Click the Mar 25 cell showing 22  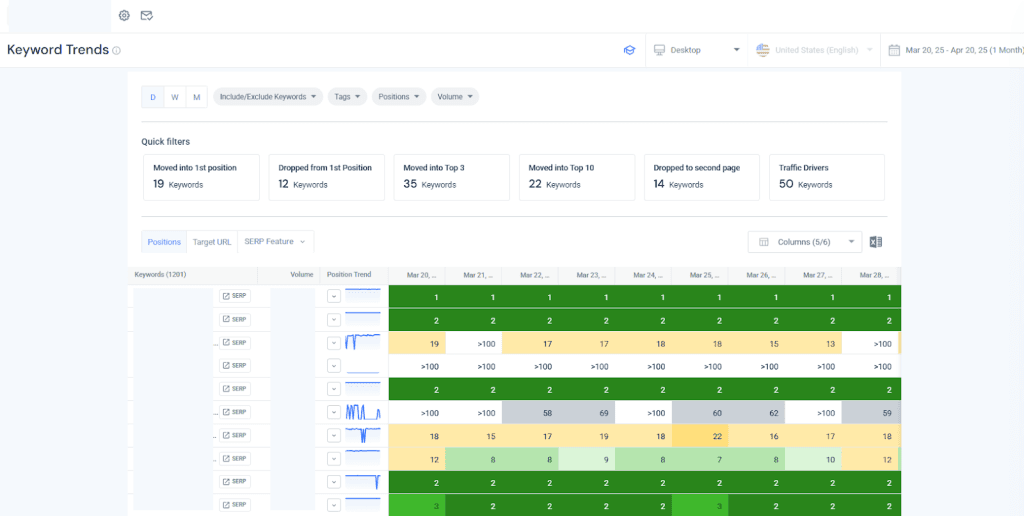tap(717, 436)
